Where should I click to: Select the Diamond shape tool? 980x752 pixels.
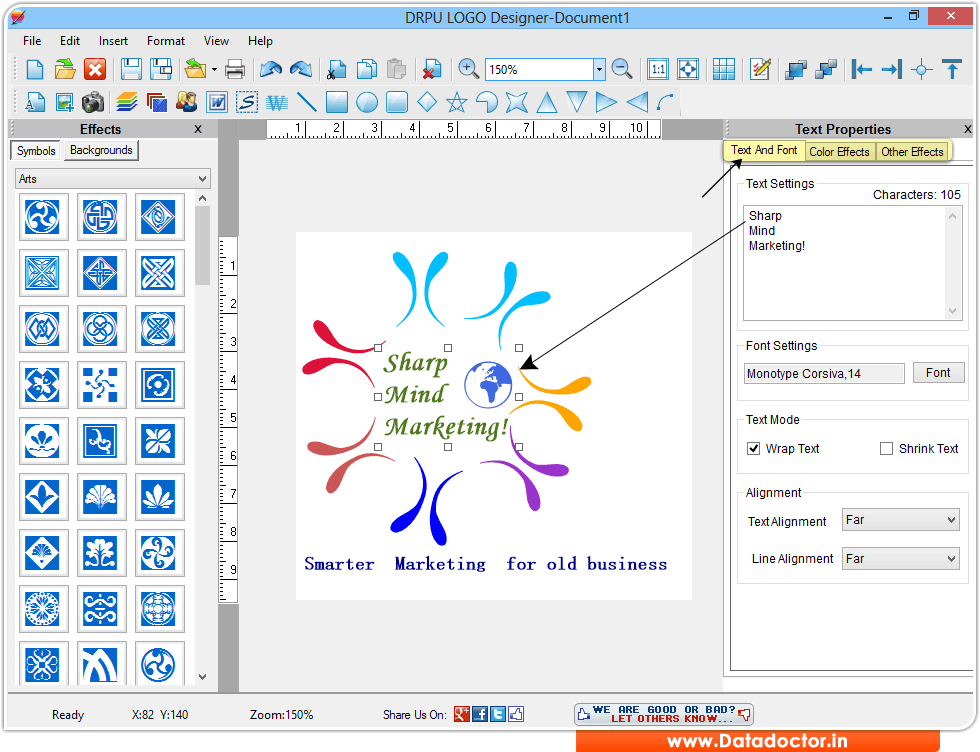[x=426, y=101]
